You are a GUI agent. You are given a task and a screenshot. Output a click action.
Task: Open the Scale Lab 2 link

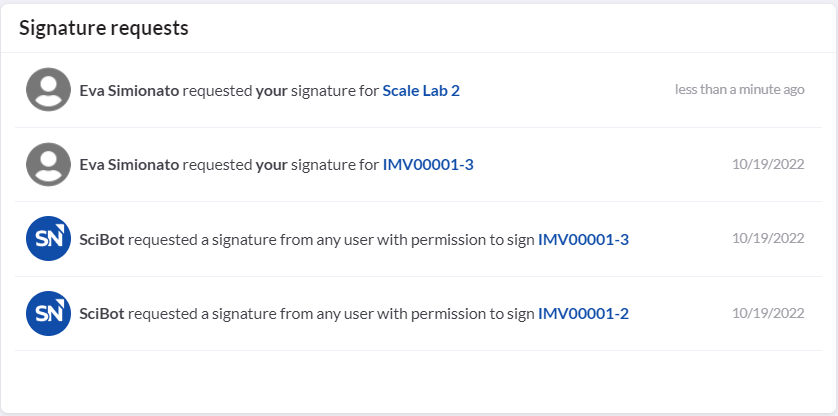[x=421, y=90]
